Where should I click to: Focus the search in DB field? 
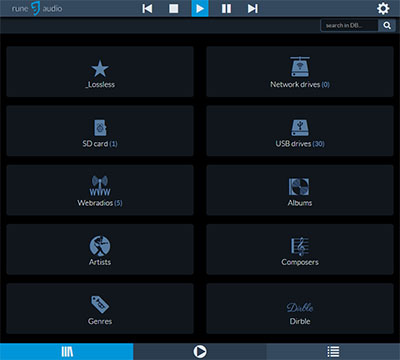(349, 25)
